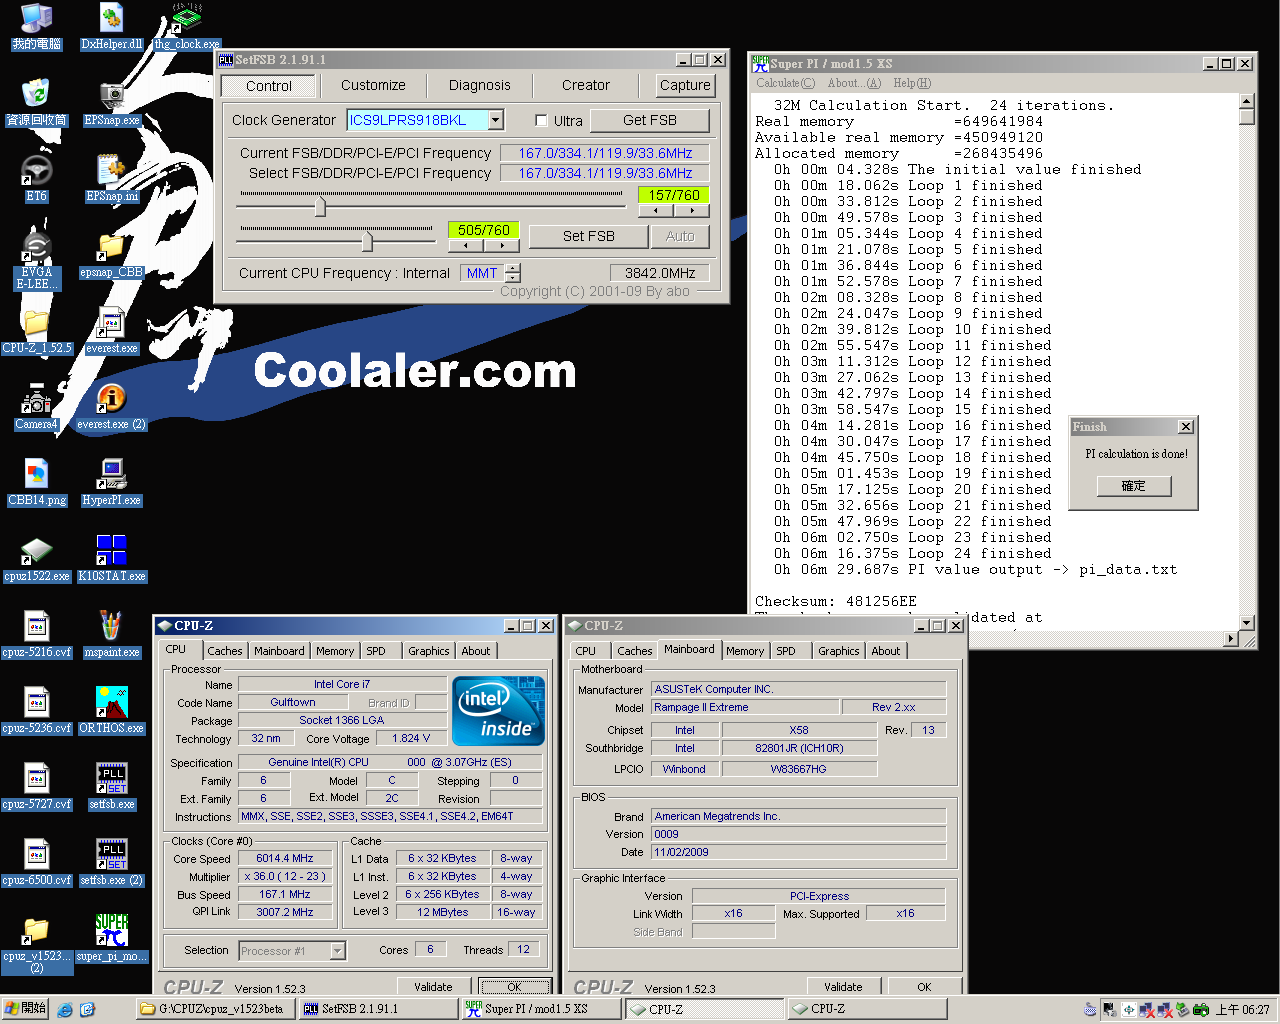1280x1024 pixels.
Task: Open the Caches tab in left CPU-Z
Action: point(225,651)
